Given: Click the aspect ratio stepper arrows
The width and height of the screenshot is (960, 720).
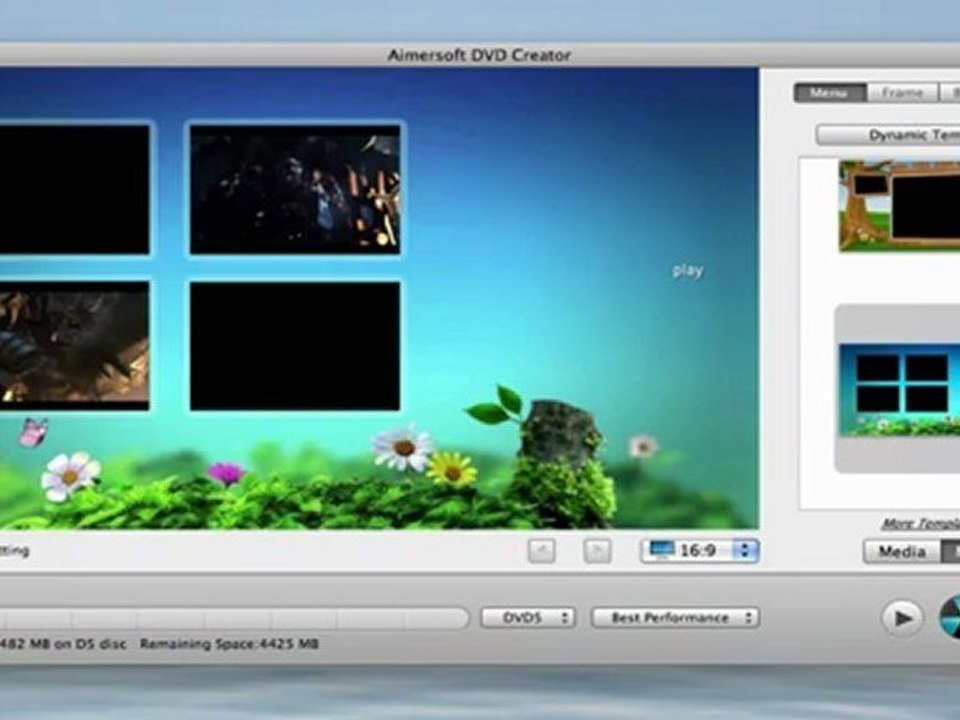Looking at the screenshot, I should [x=745, y=550].
